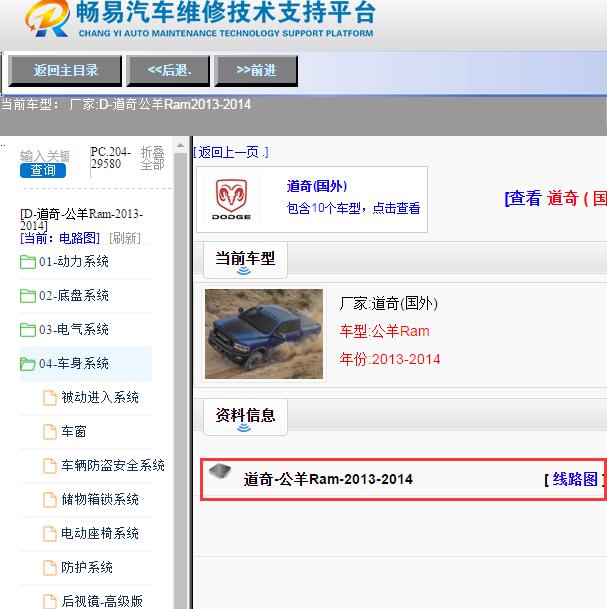
Task: Click the blue 查询 search button
Action: tap(43, 170)
